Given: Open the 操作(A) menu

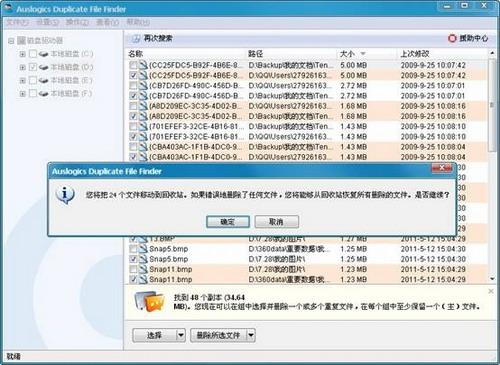Looking at the screenshot, I should click(77, 23).
